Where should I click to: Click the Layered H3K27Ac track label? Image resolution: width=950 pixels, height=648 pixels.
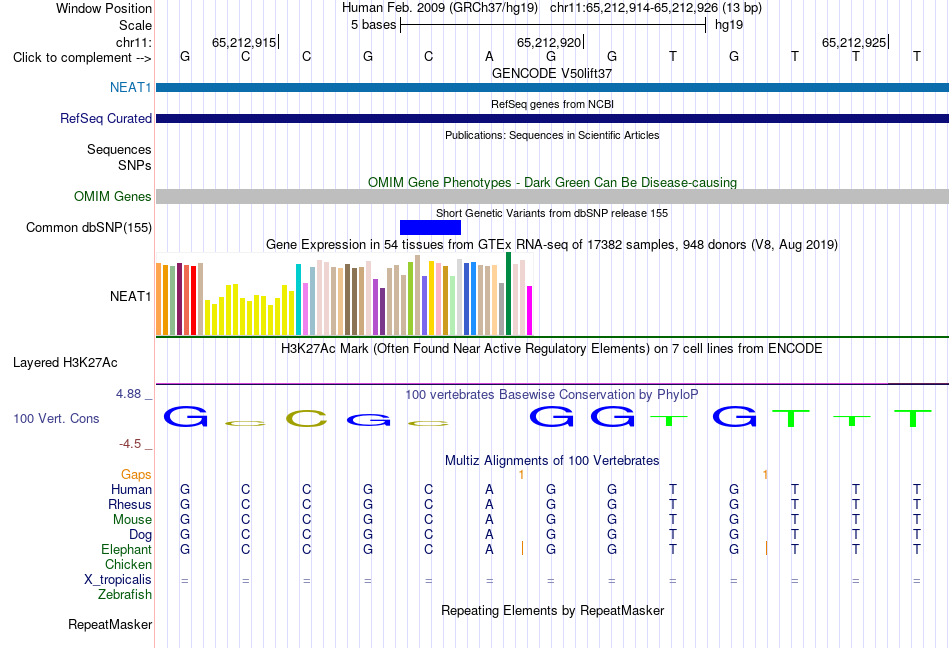coord(65,362)
